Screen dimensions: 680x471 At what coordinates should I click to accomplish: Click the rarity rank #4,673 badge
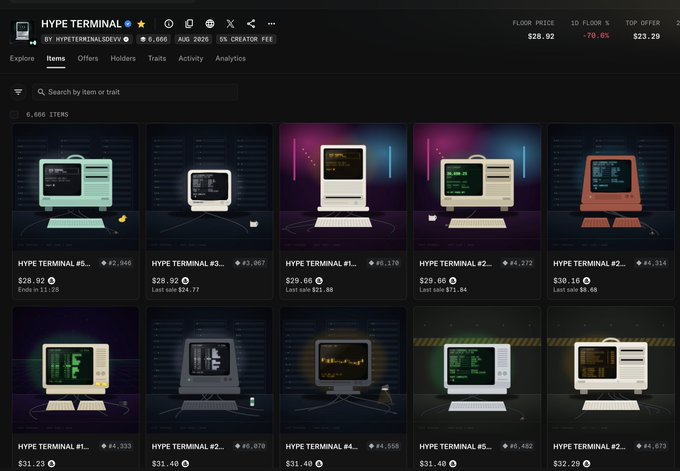coord(651,446)
